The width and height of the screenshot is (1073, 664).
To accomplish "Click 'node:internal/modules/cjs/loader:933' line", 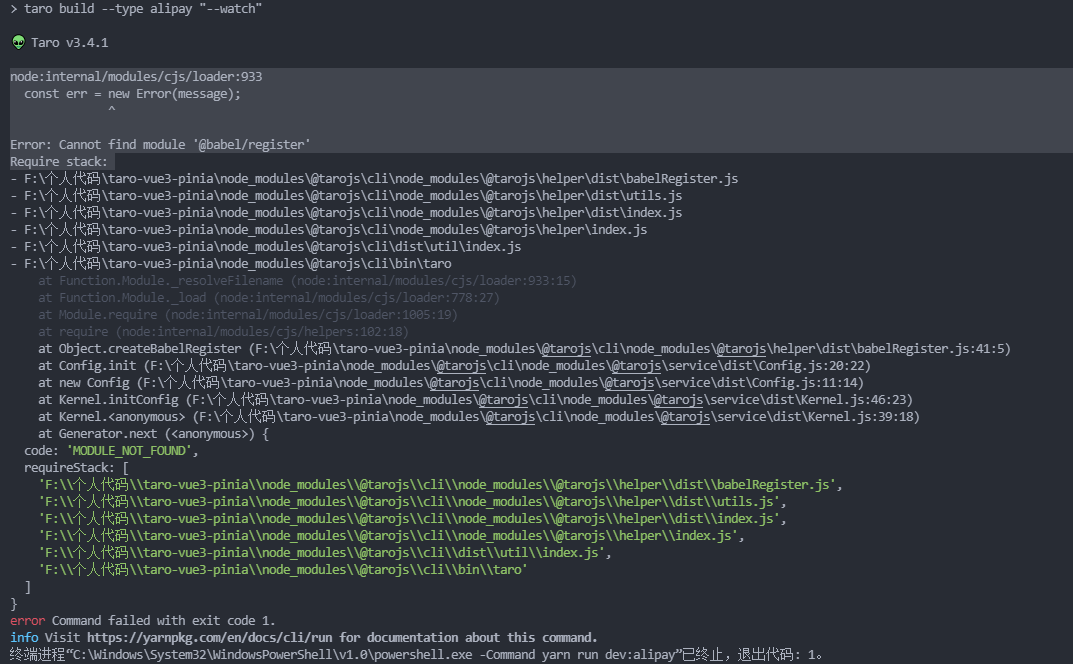I will pyautogui.click(x=136, y=77).
